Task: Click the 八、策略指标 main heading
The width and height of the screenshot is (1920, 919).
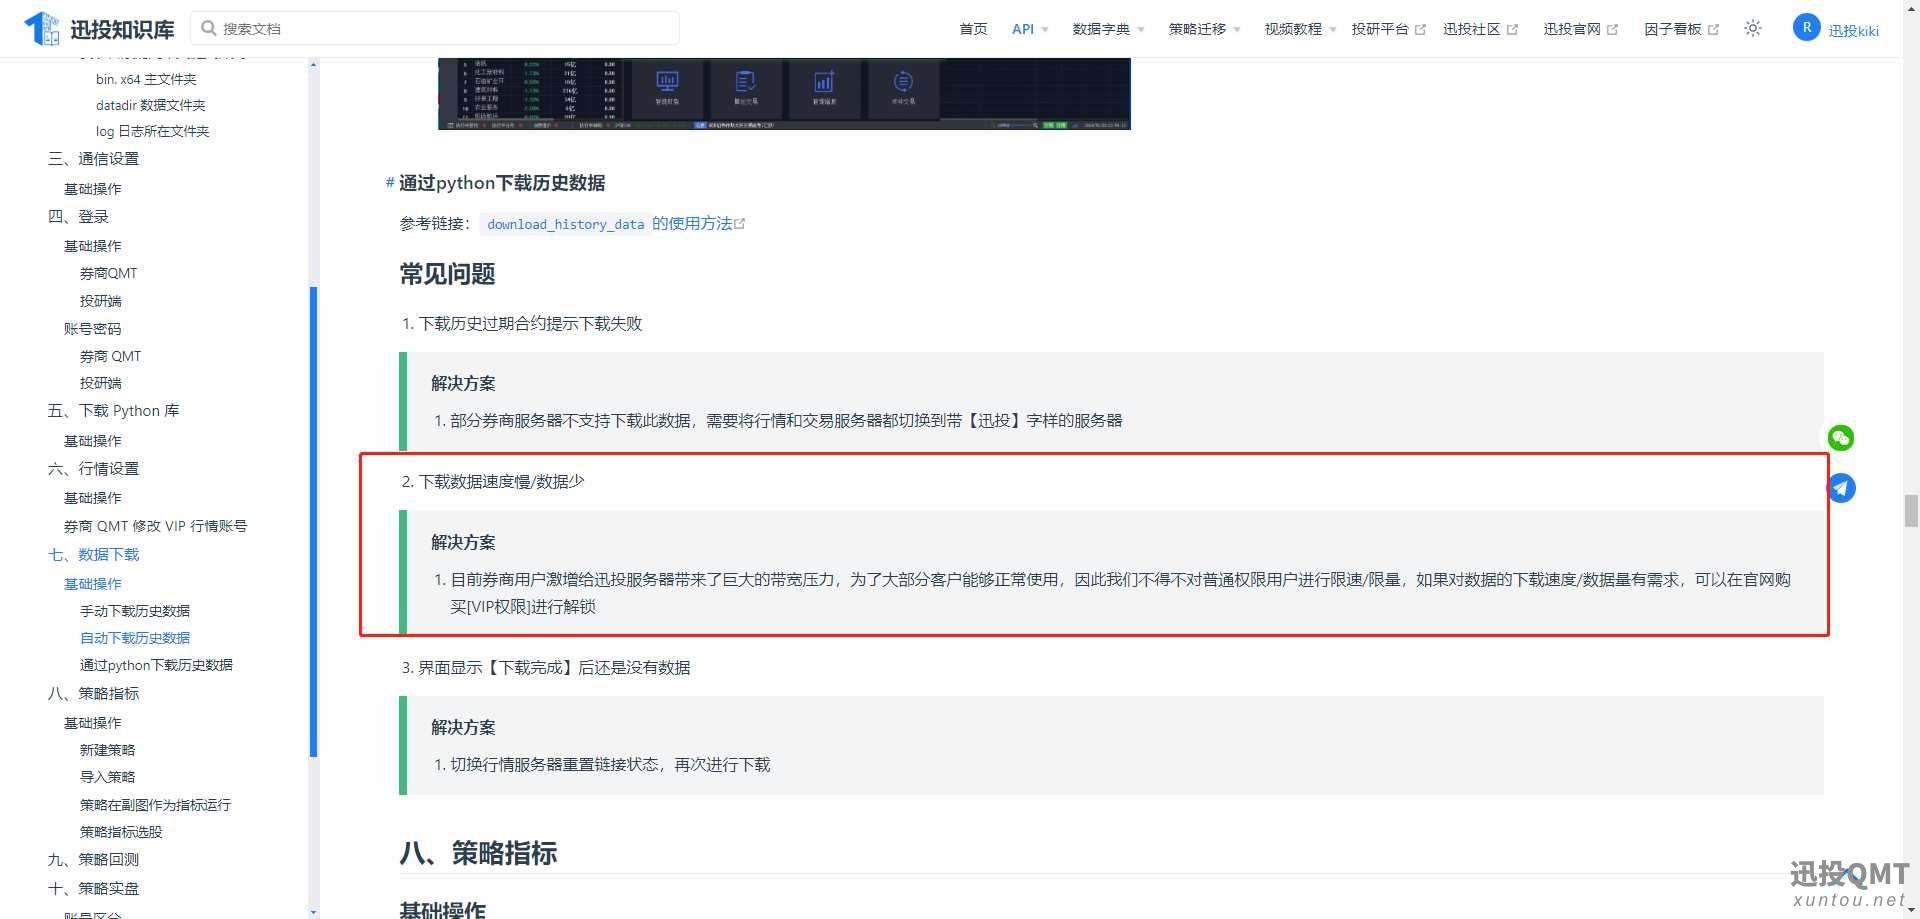Action: tap(478, 853)
